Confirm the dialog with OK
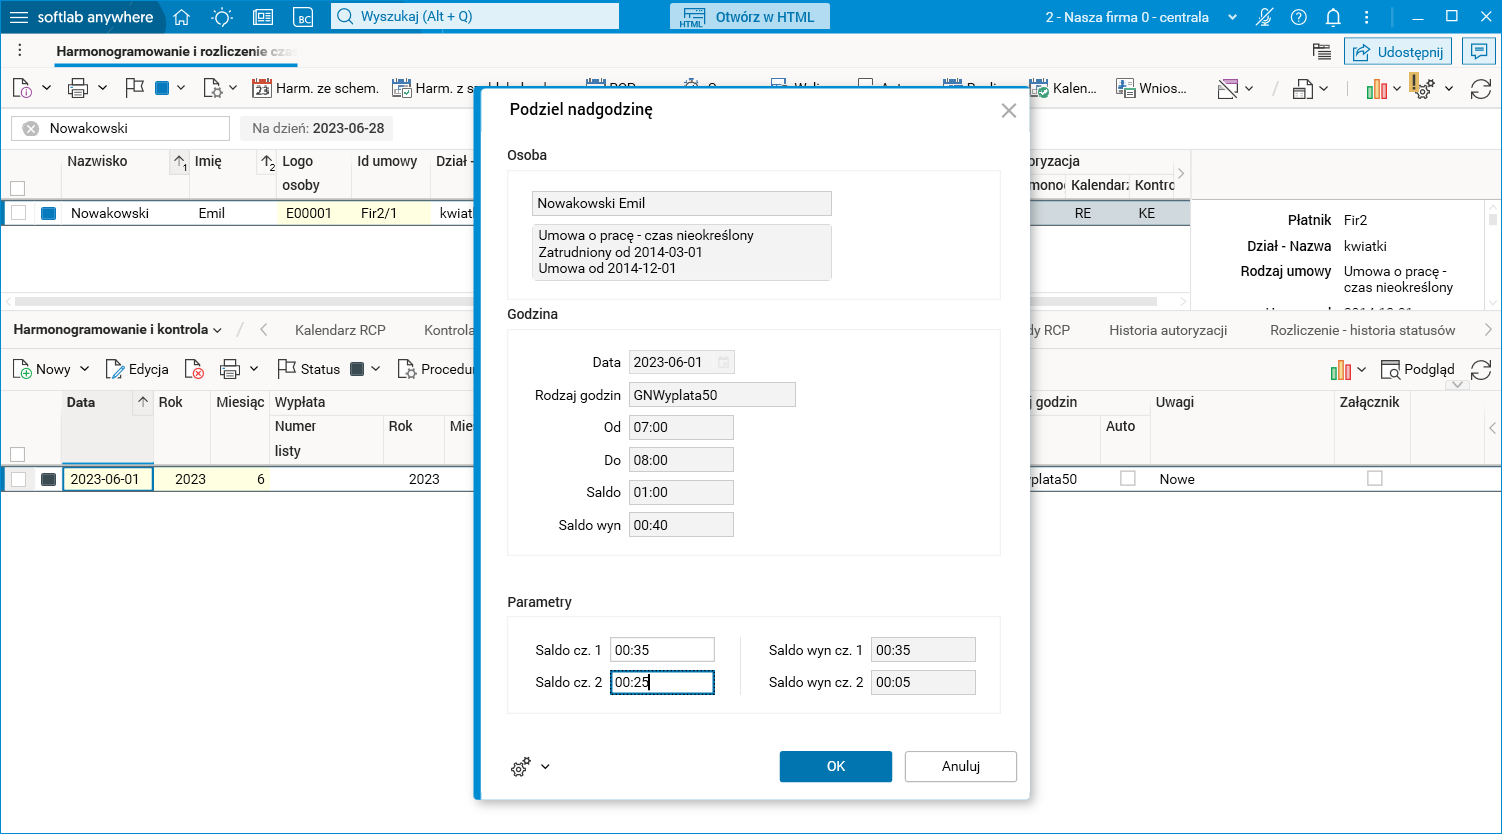The height and width of the screenshot is (834, 1502). tap(836, 766)
